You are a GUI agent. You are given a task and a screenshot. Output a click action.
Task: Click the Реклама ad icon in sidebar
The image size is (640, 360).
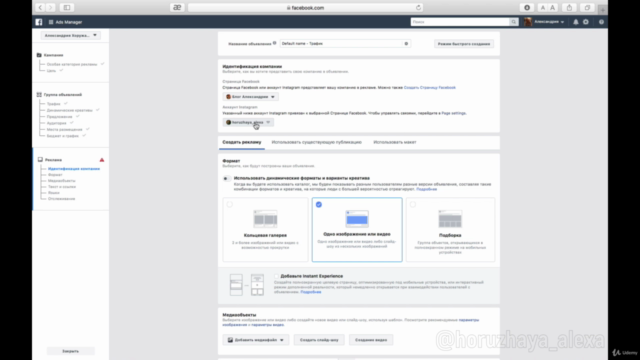(x=40, y=160)
